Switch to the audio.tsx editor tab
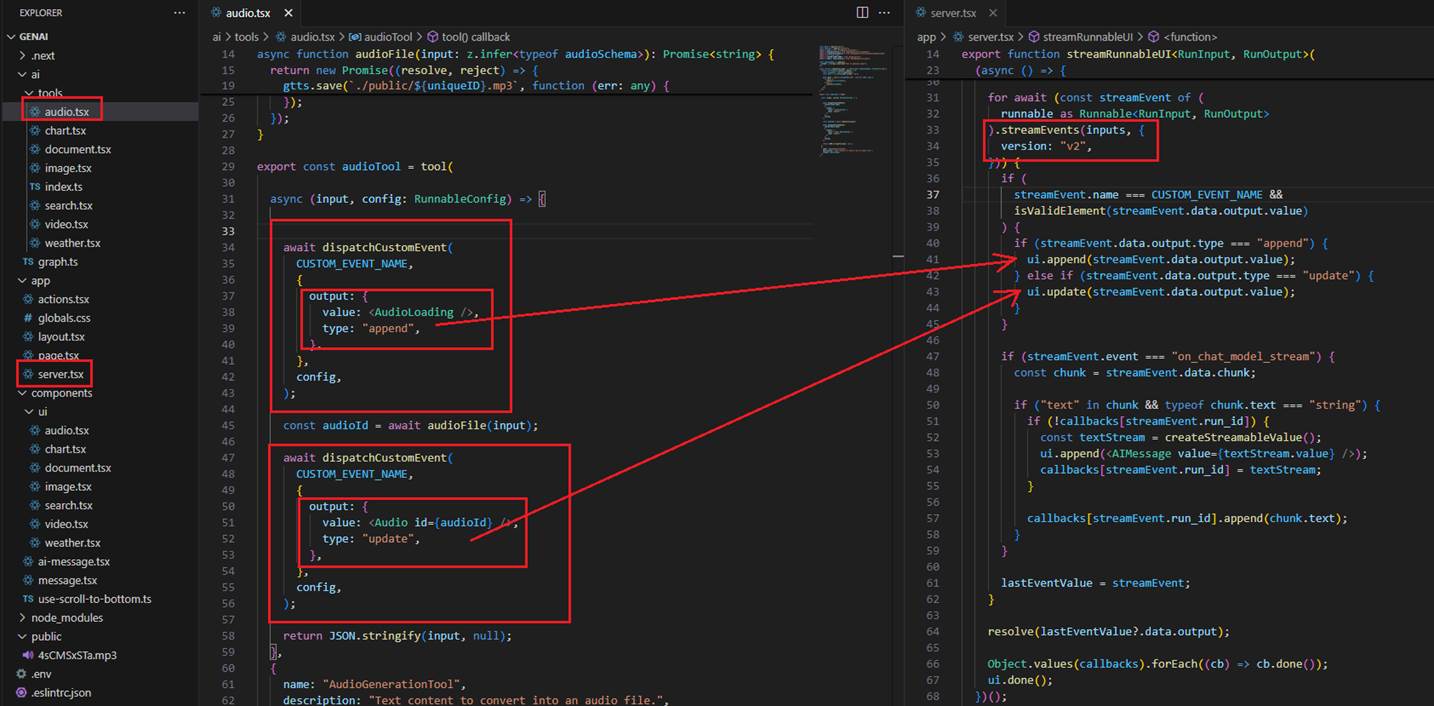Viewport: 1434px width, 706px height. pos(251,13)
